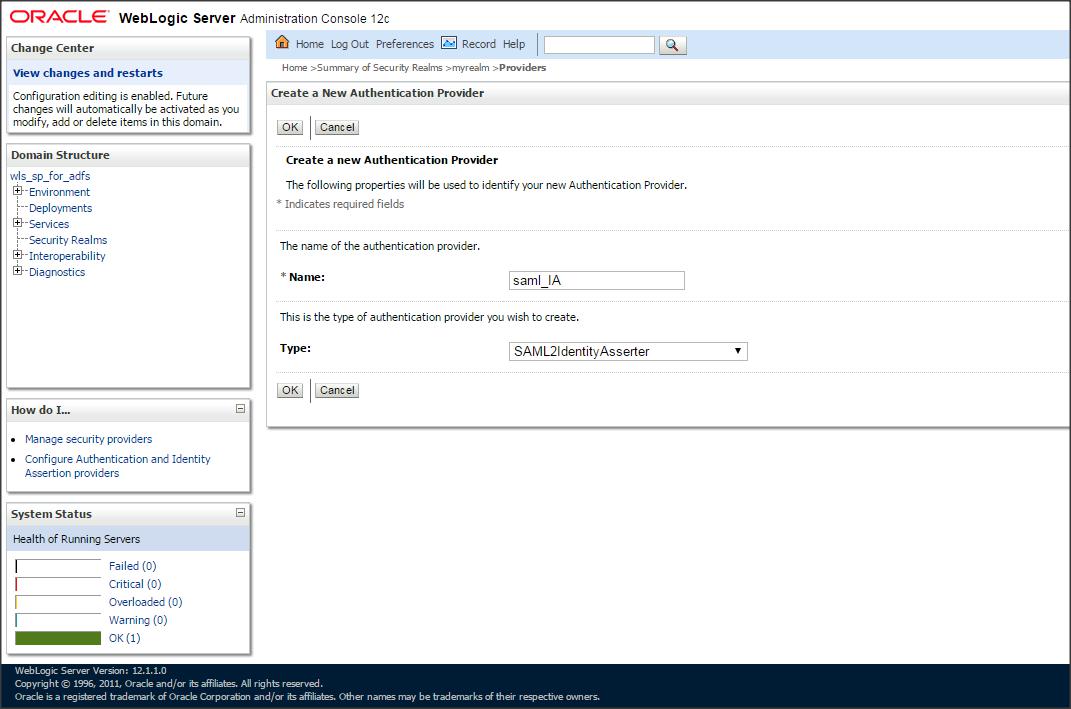1071x709 pixels.
Task: Click Log Out in the toolbar
Action: tap(350, 44)
